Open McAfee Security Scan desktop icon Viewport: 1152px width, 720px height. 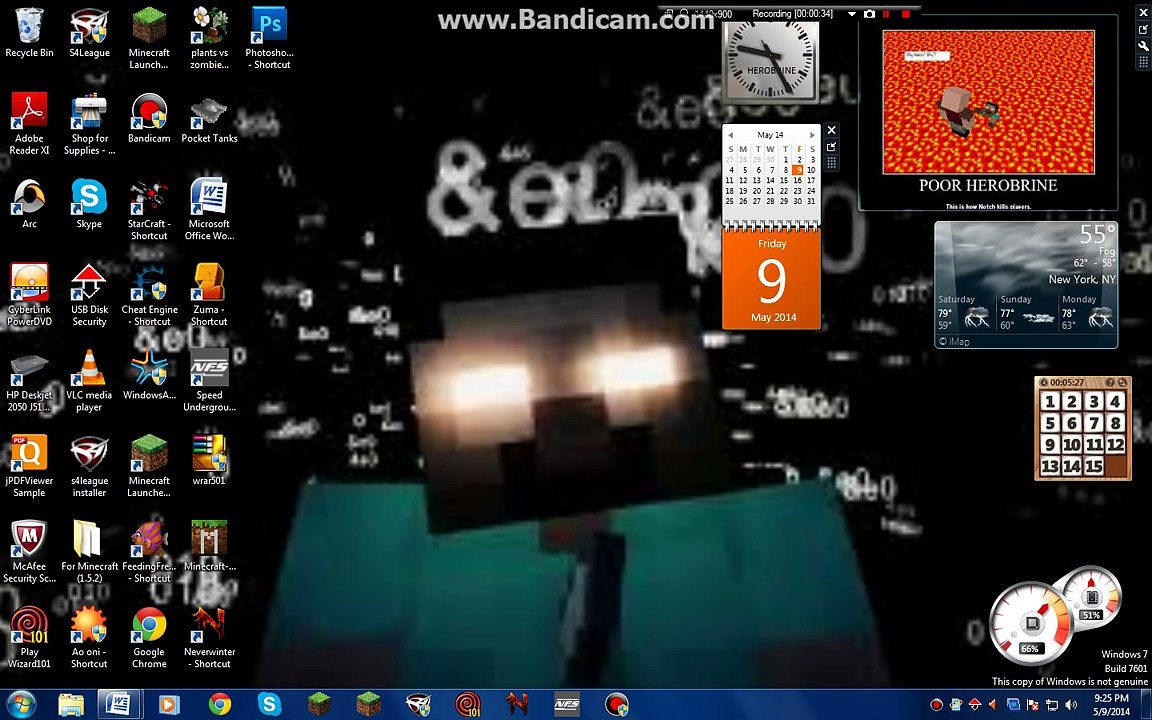(29, 552)
